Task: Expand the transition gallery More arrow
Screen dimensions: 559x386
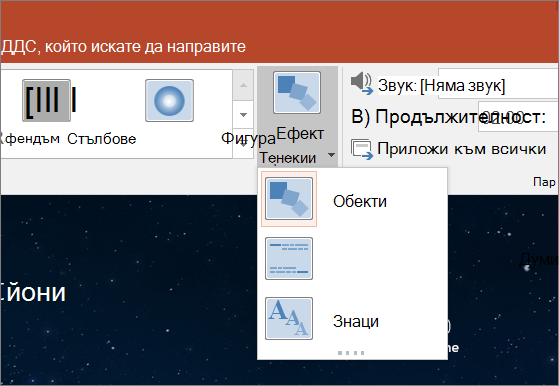Action: 243,144
